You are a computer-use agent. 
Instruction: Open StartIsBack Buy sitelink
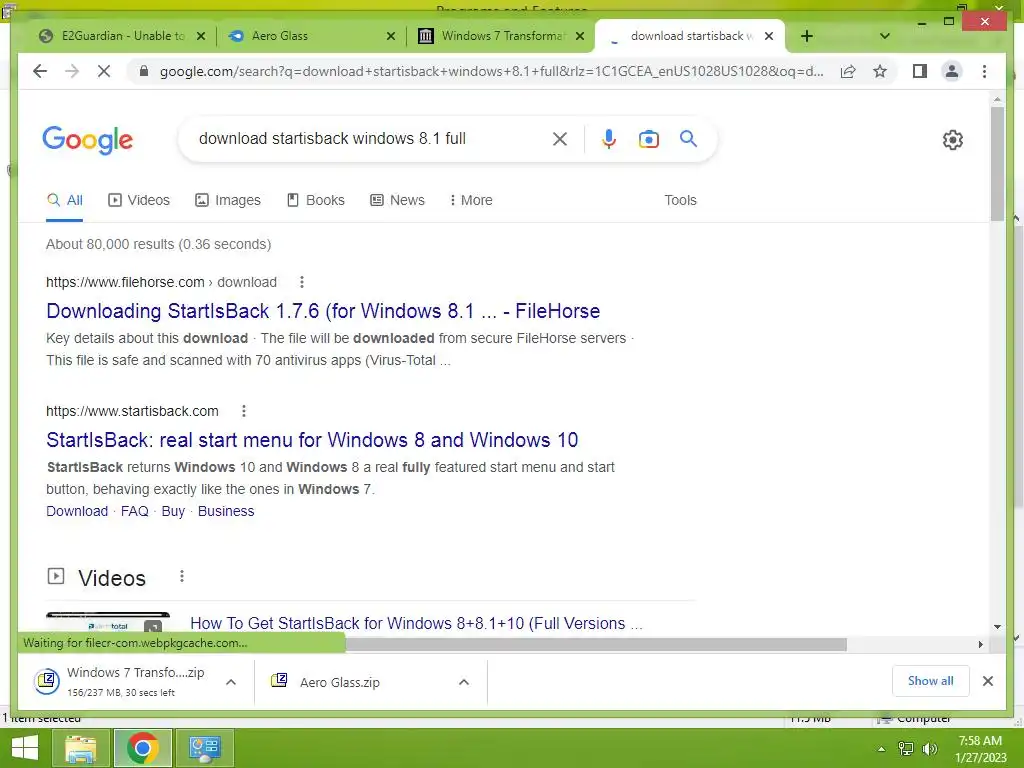[173, 511]
